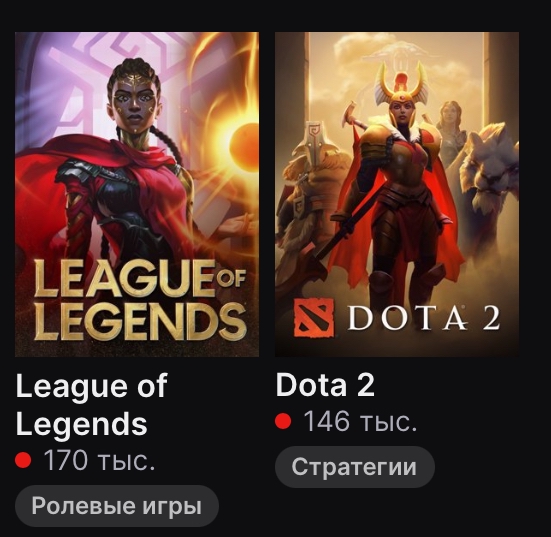
Task: Click the glowing sun orb on League cover
Action: (244, 144)
